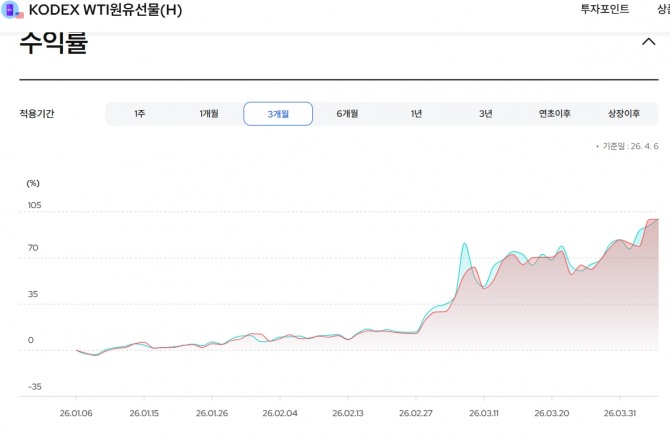Click the 26.02.27 date label on the axis
Screen dimensions: 670x440
[416, 412]
